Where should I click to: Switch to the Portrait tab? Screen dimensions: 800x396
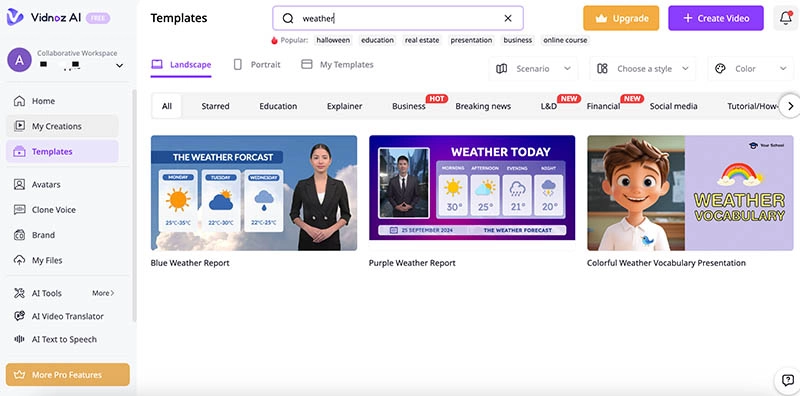point(257,65)
